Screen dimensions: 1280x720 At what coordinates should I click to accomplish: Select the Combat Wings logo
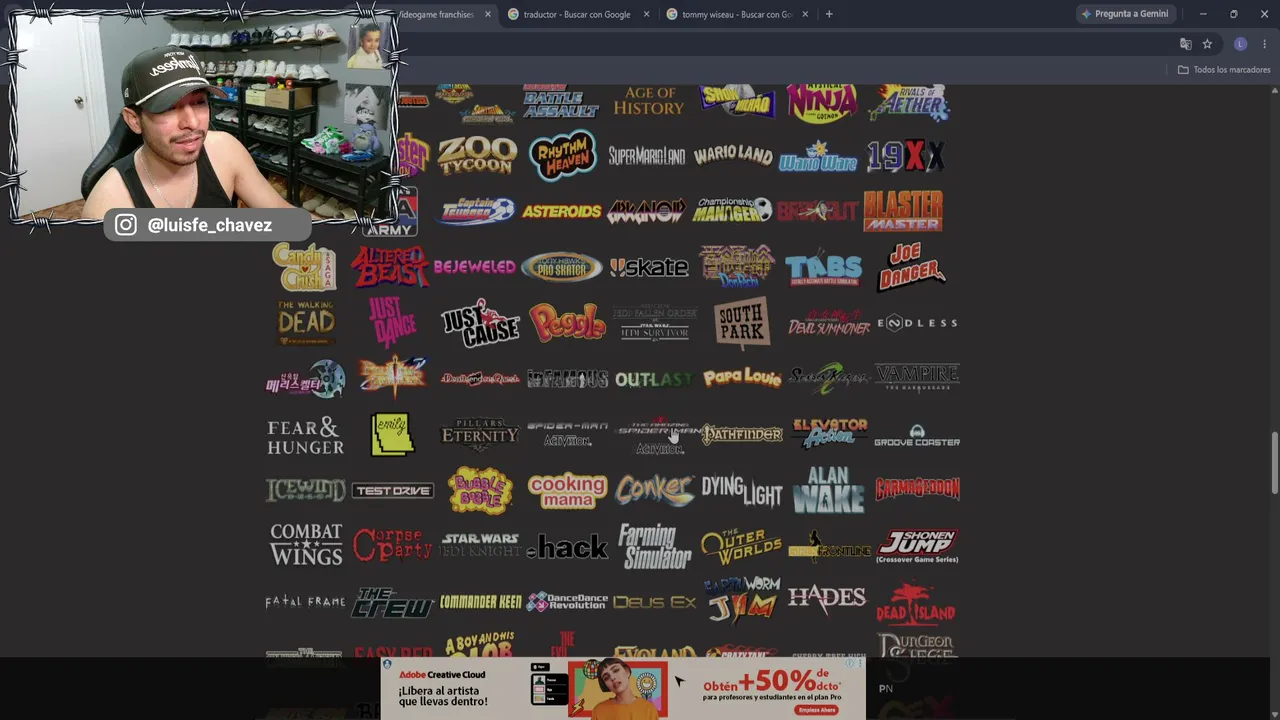click(x=306, y=545)
